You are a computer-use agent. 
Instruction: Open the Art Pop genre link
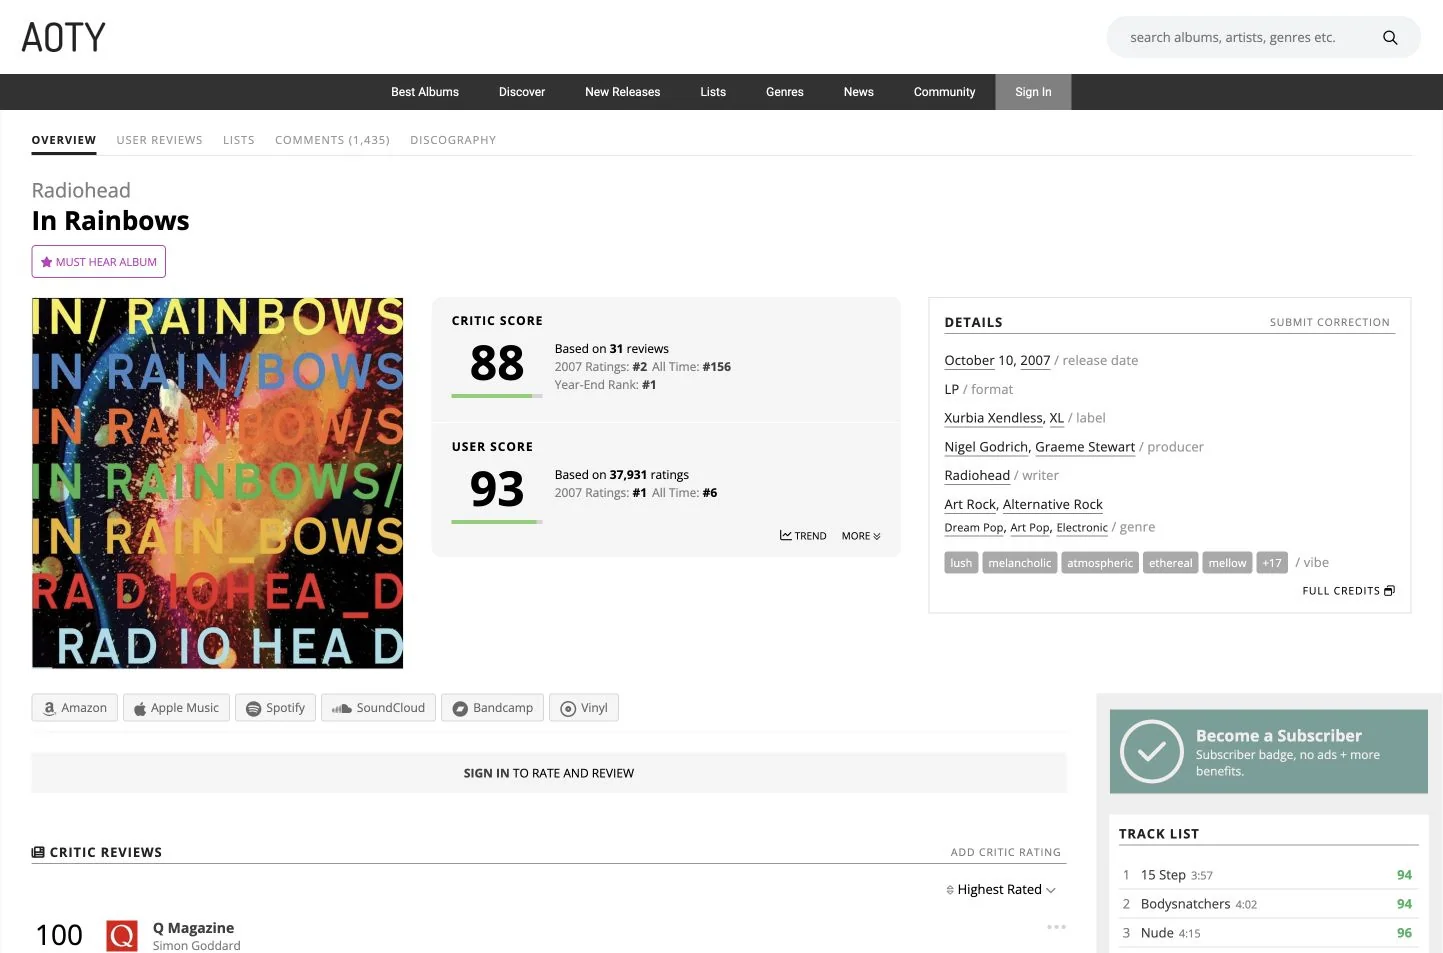click(1030, 528)
